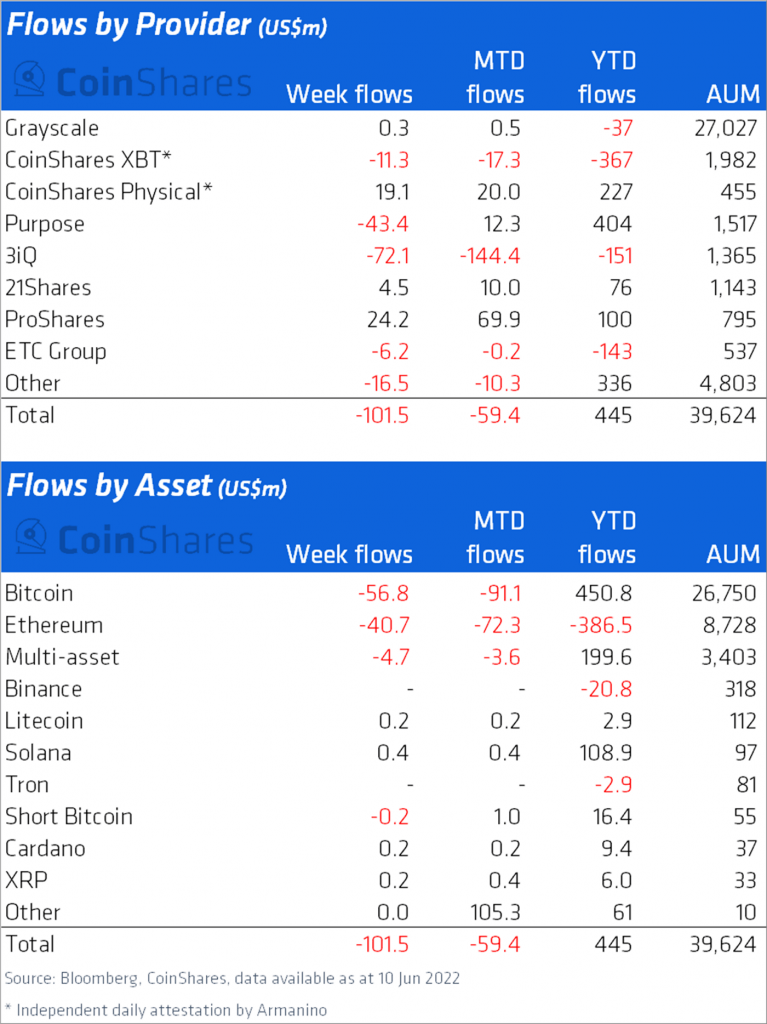Click Grayscale's 27,027 AUM value
Screen dimensions: 767x1024
pyautogui.click(x=724, y=128)
